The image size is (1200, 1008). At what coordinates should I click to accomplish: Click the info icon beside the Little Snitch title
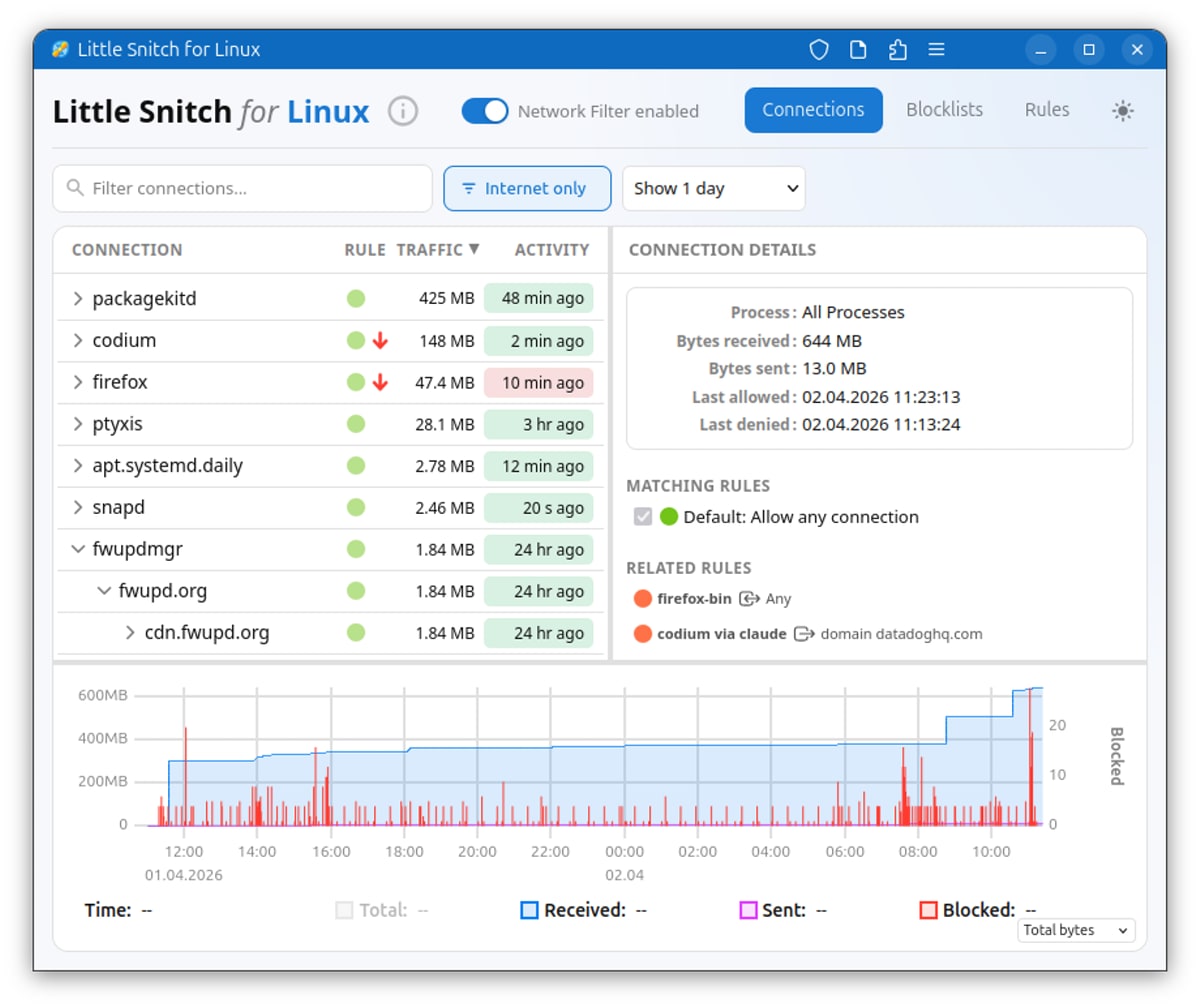[403, 111]
